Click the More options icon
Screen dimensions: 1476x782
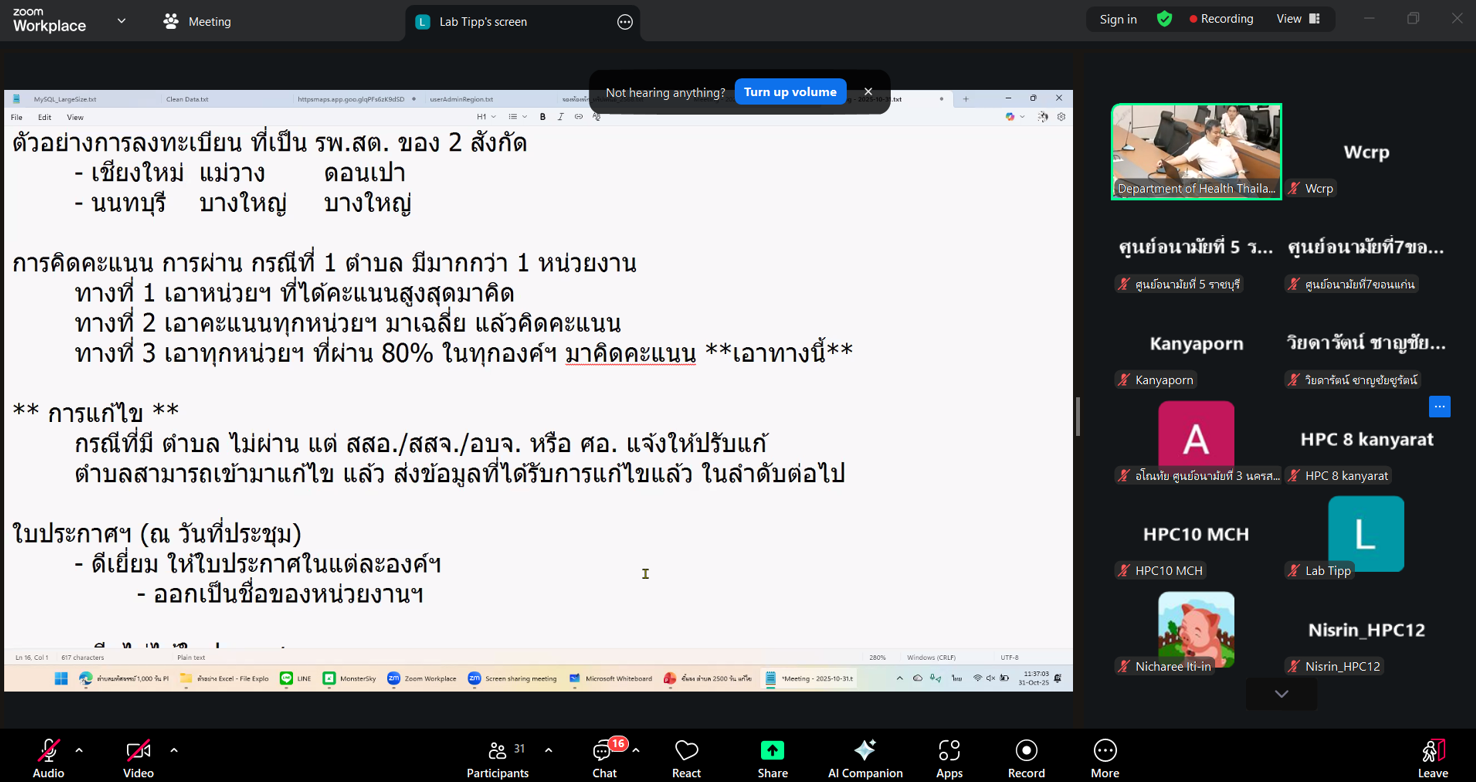click(x=1104, y=757)
